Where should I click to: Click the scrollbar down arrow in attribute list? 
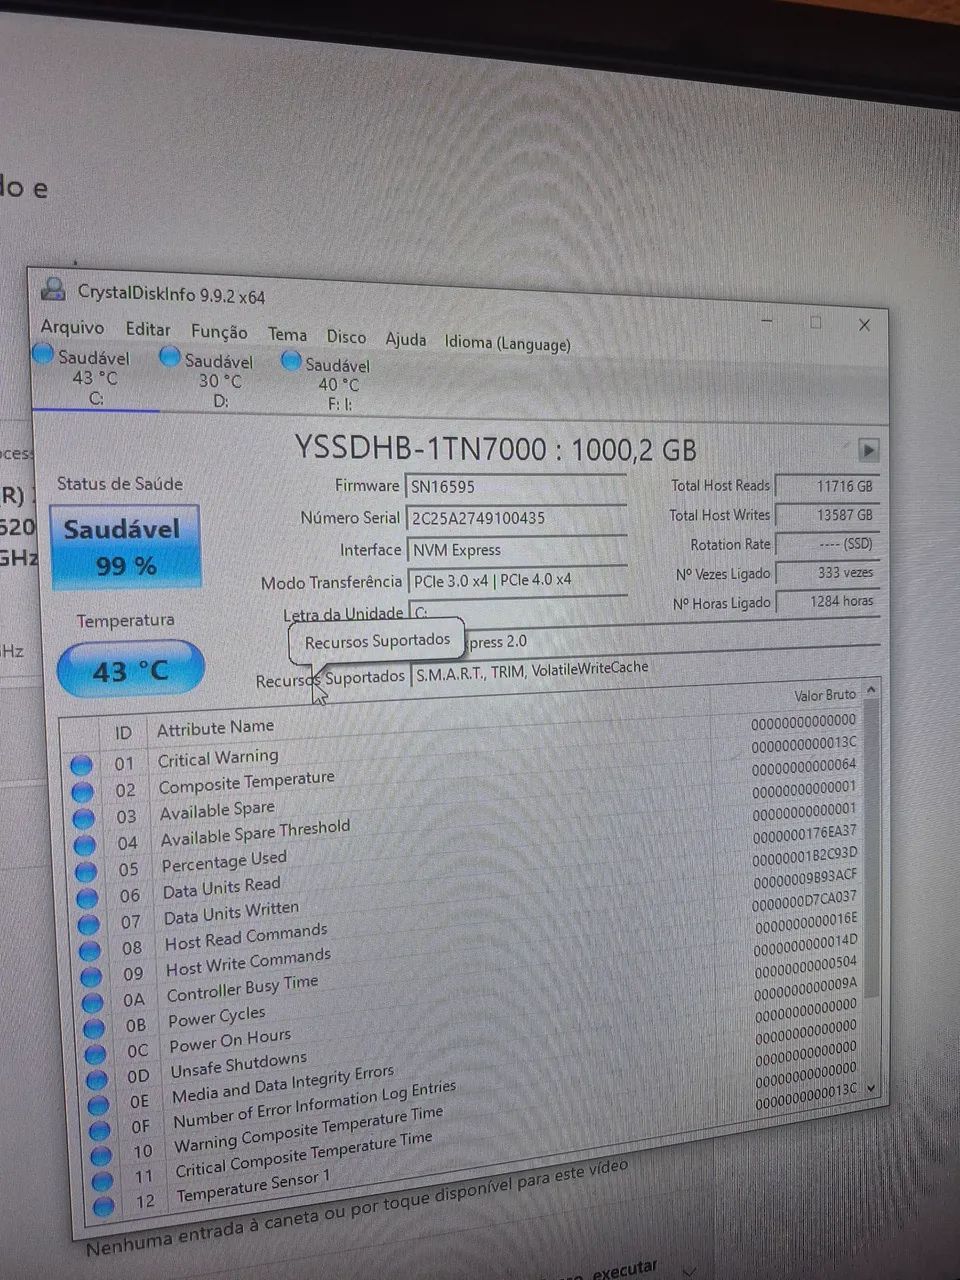pyautogui.click(x=871, y=1088)
